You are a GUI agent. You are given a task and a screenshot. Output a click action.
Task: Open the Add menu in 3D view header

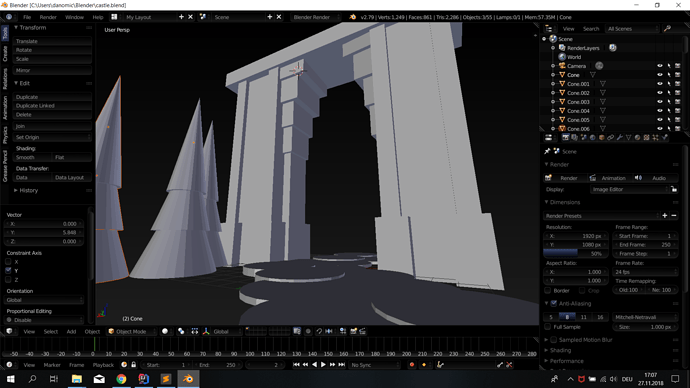[71, 332]
